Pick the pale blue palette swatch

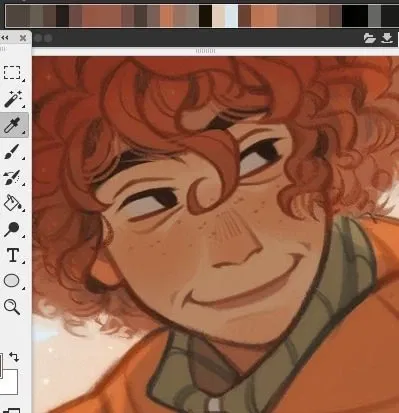[x=231, y=16]
